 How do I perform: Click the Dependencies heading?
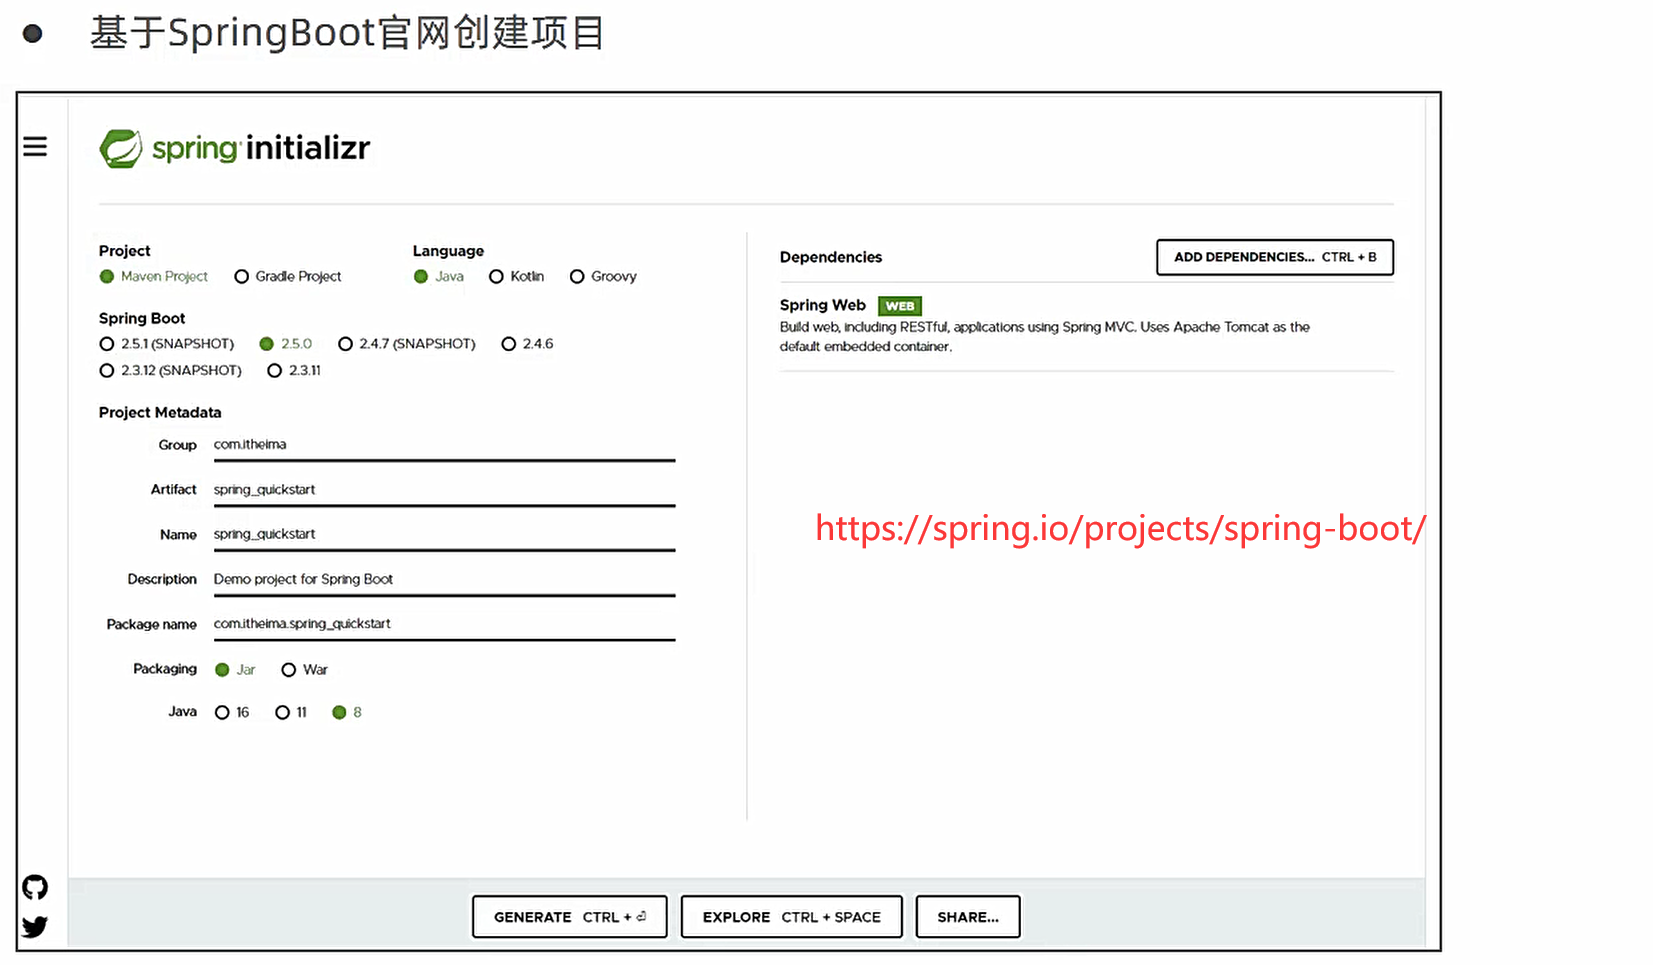point(831,257)
